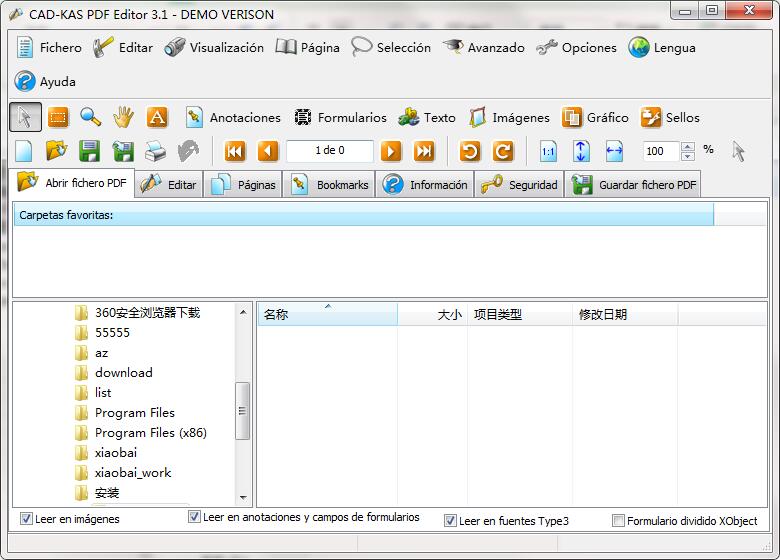Viewport: 780px width, 560px height.
Task: Uncheck Leer en imágenes checkbox
Action: pyautogui.click(x=27, y=519)
